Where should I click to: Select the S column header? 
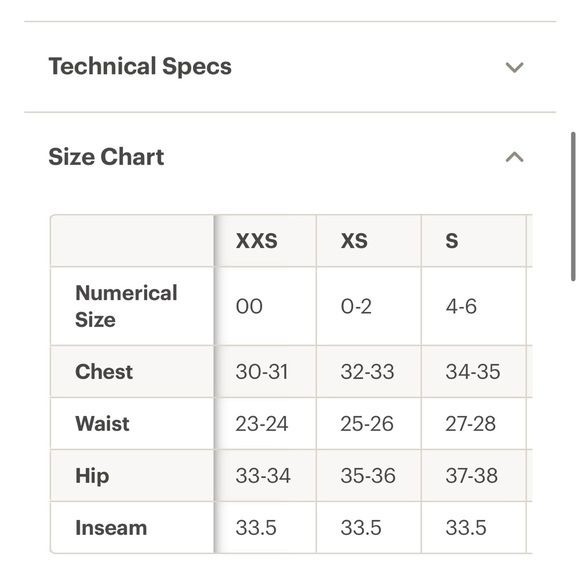(452, 241)
